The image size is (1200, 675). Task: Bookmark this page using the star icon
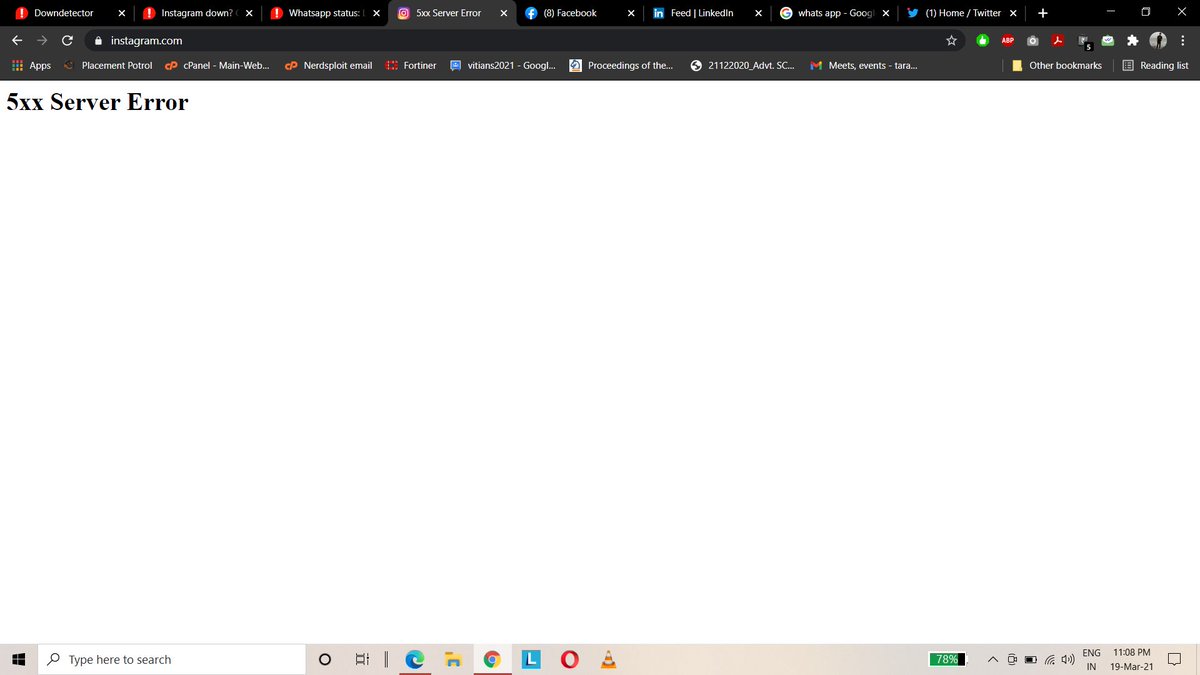click(x=951, y=40)
